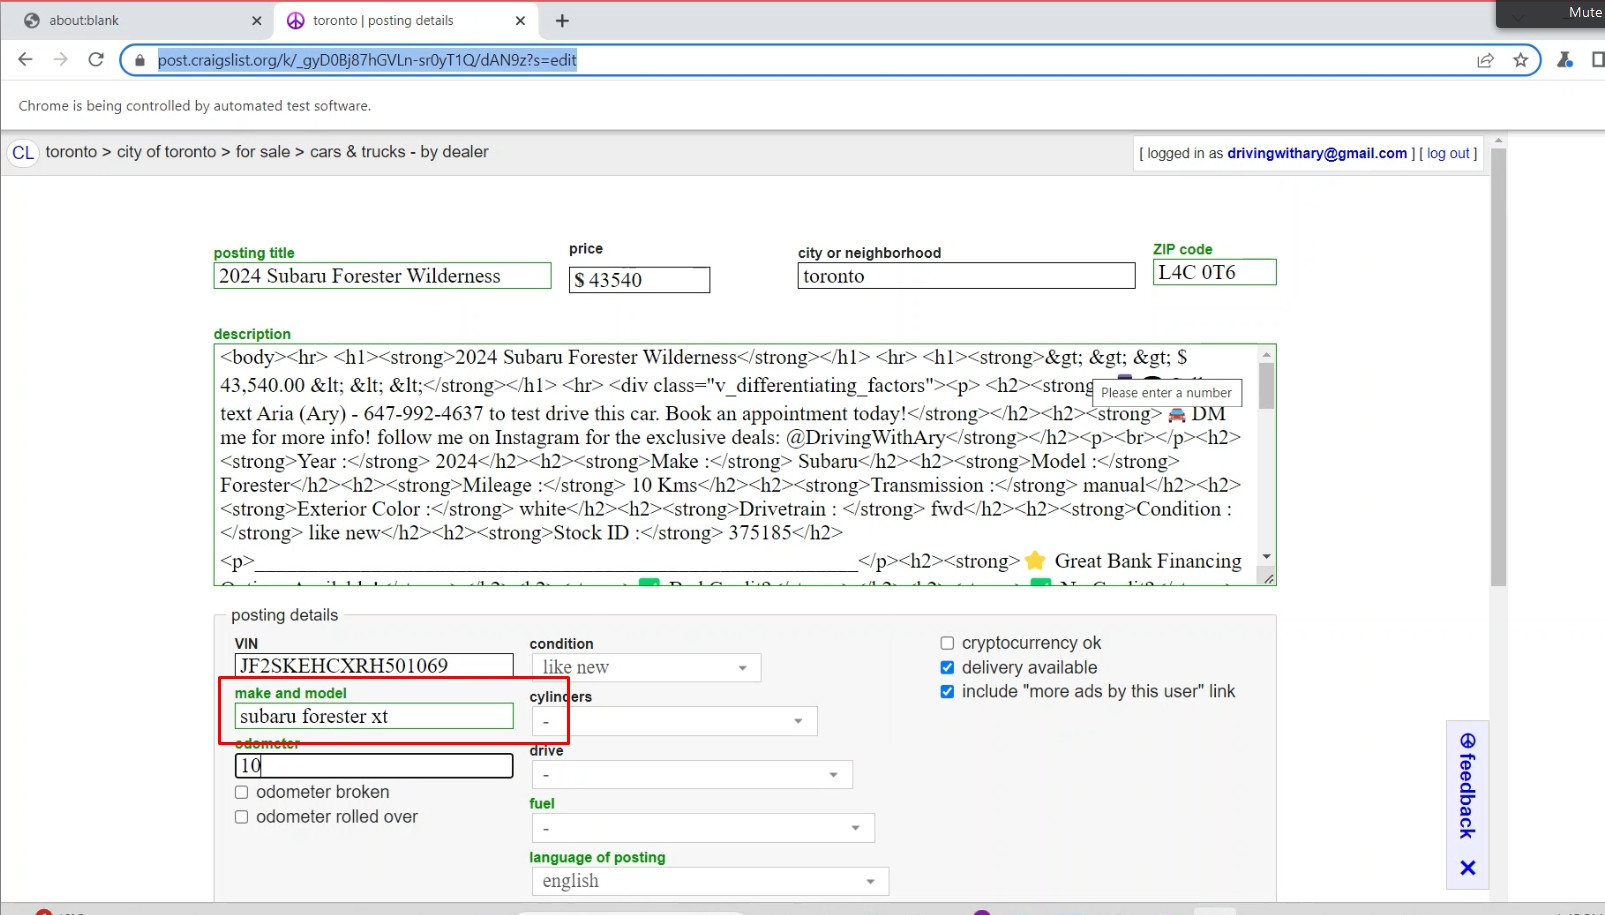
Task: Click into the price field
Action: coord(639,280)
